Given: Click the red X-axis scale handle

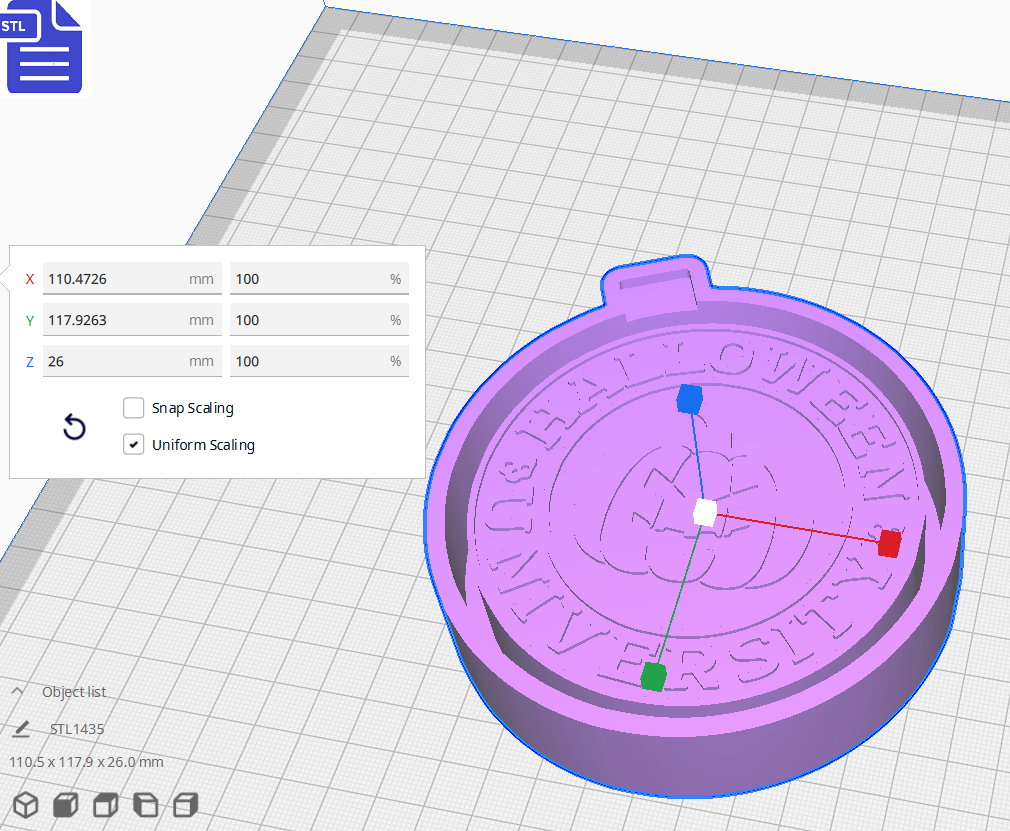Looking at the screenshot, I should [889, 544].
